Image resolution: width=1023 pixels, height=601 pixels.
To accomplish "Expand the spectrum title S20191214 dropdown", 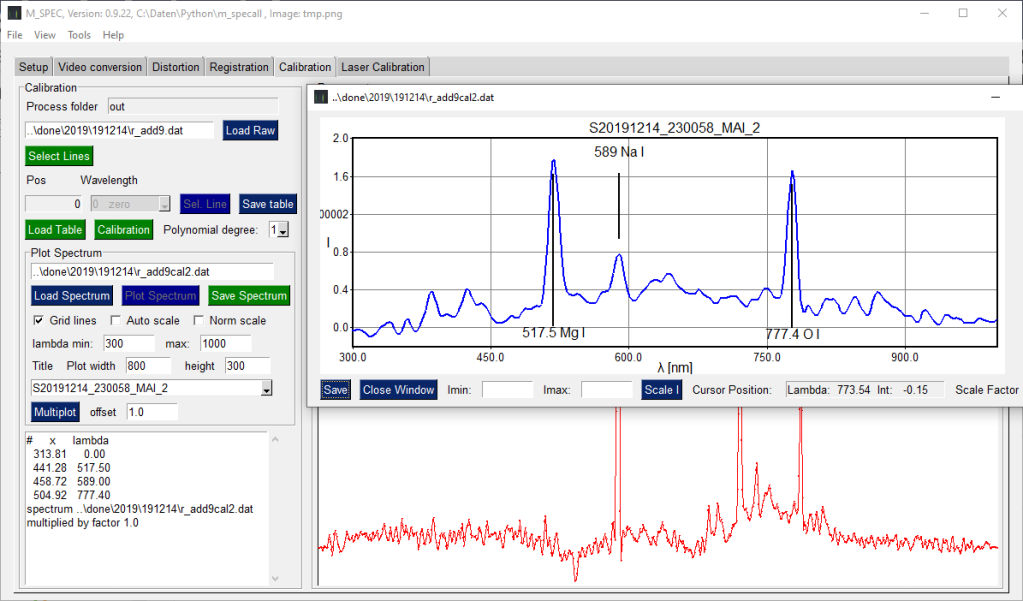I will tap(267, 389).
